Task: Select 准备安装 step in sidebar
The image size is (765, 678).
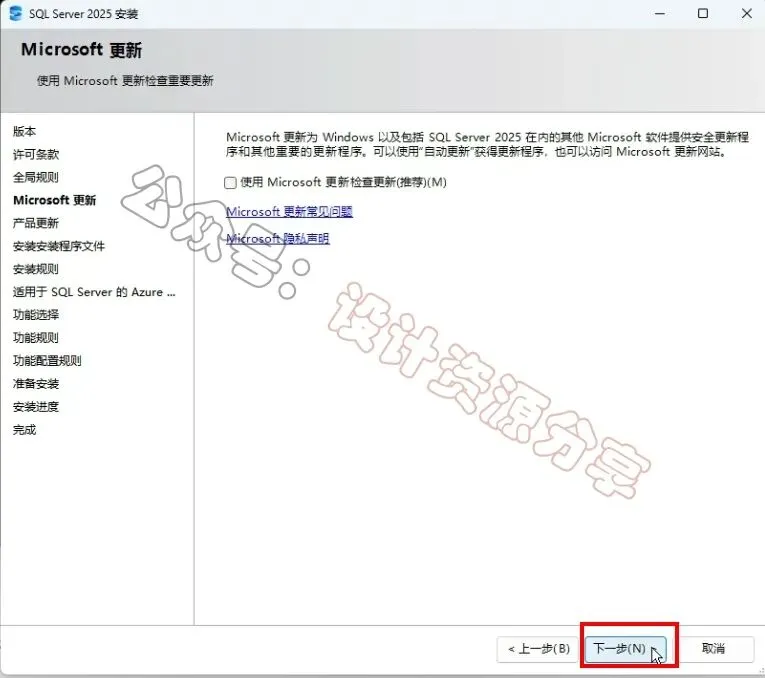Action: tap(36, 384)
